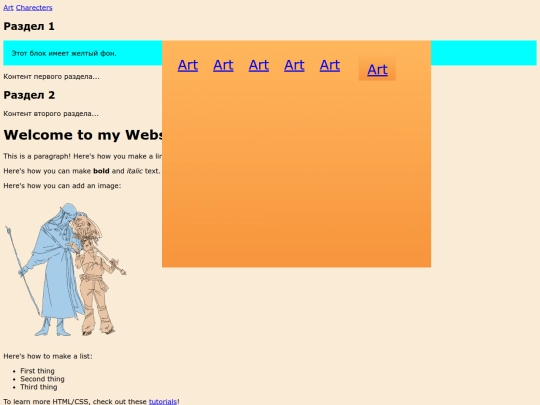Click the 'Third thing' list item
Screen dimensions: 540x405
(x=39, y=387)
